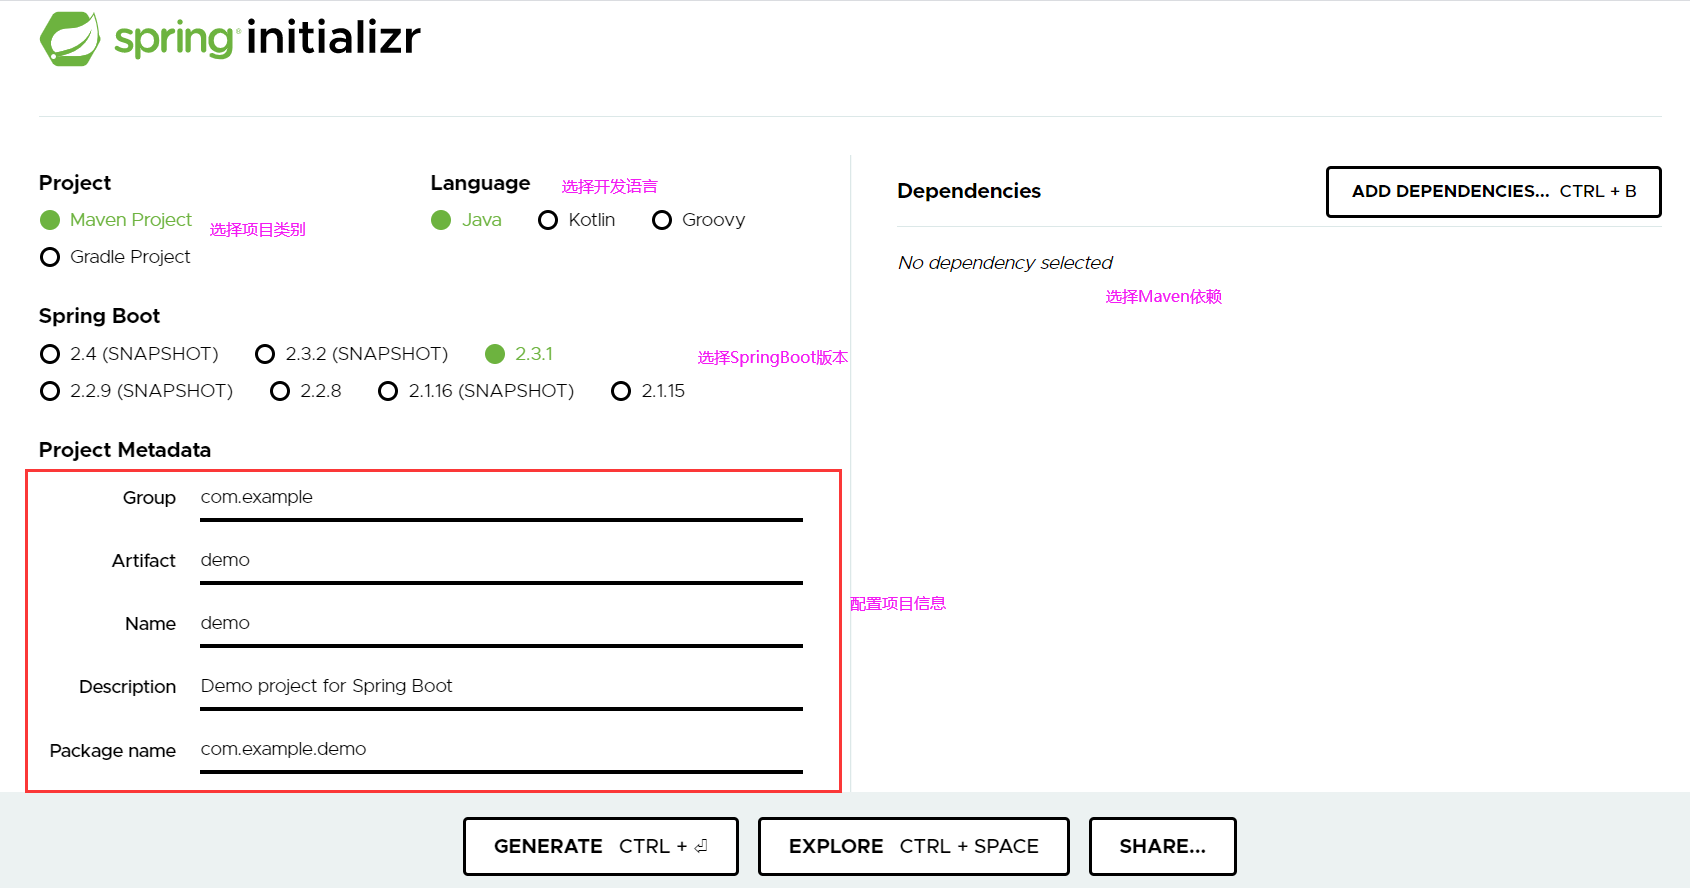
Task: Select Spring Boot 2.4 (SNAPSHOT)
Action: [x=129, y=354]
